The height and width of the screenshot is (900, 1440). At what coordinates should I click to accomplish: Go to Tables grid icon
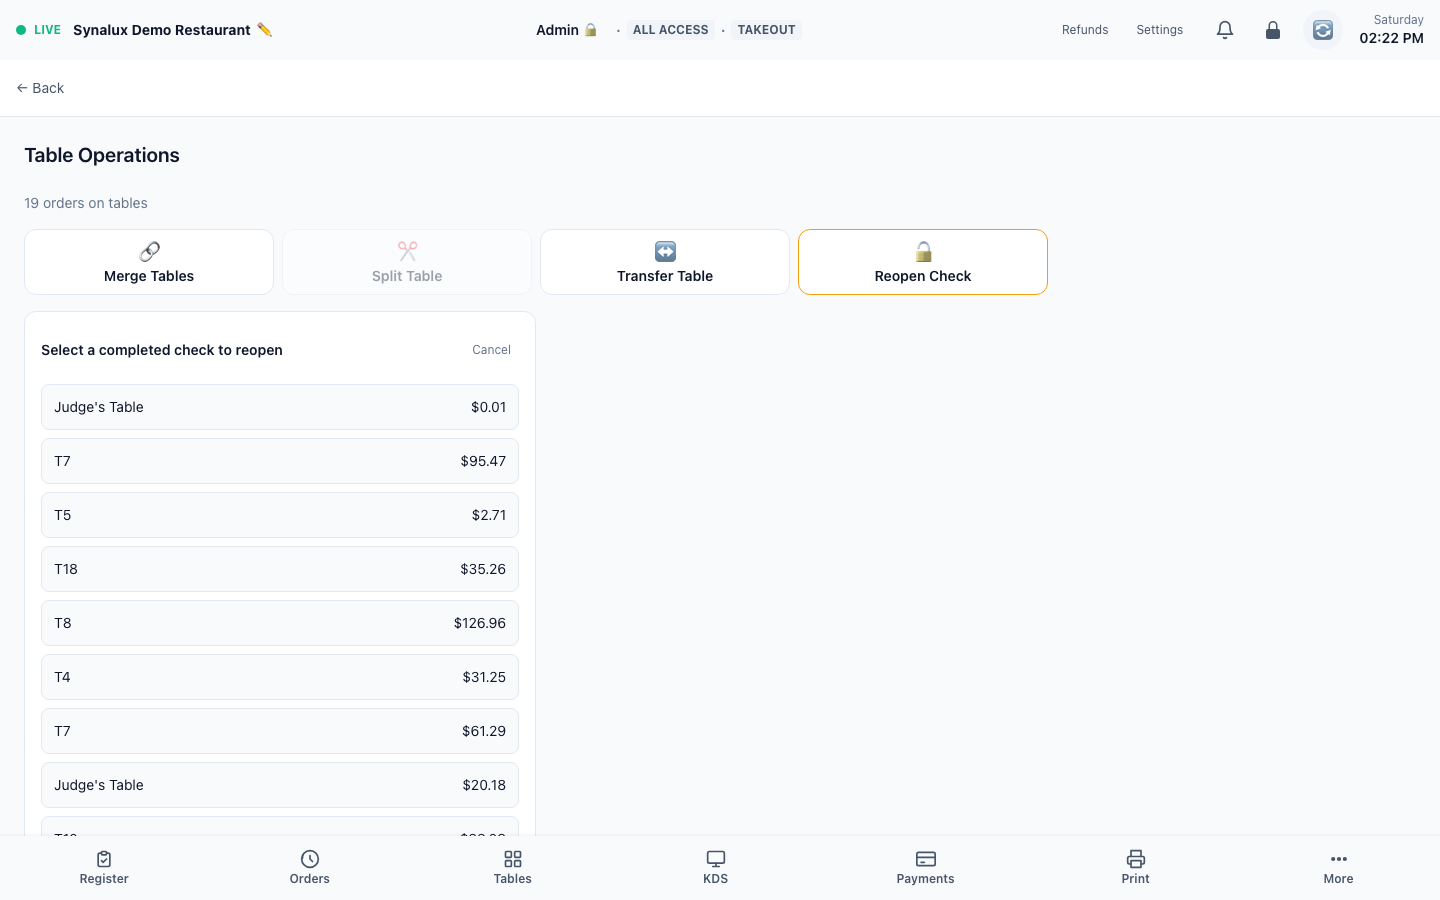coord(513,859)
